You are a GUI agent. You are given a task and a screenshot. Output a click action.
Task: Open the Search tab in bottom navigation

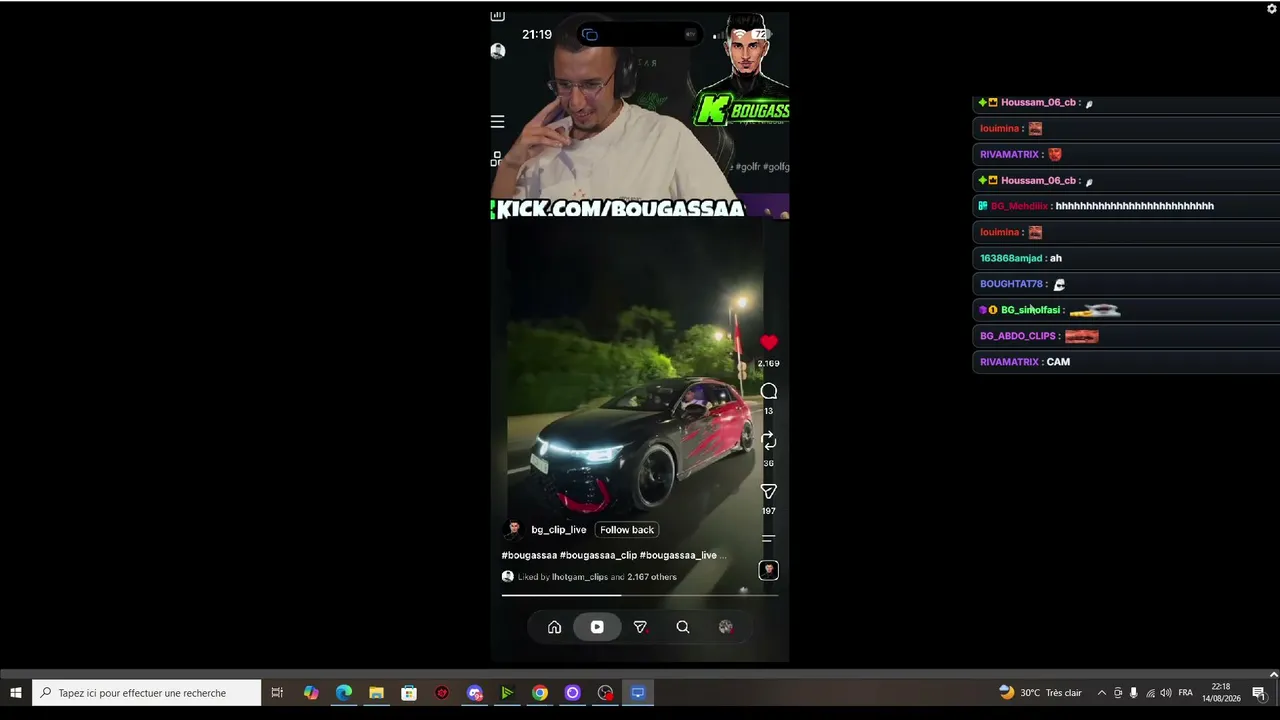[683, 627]
